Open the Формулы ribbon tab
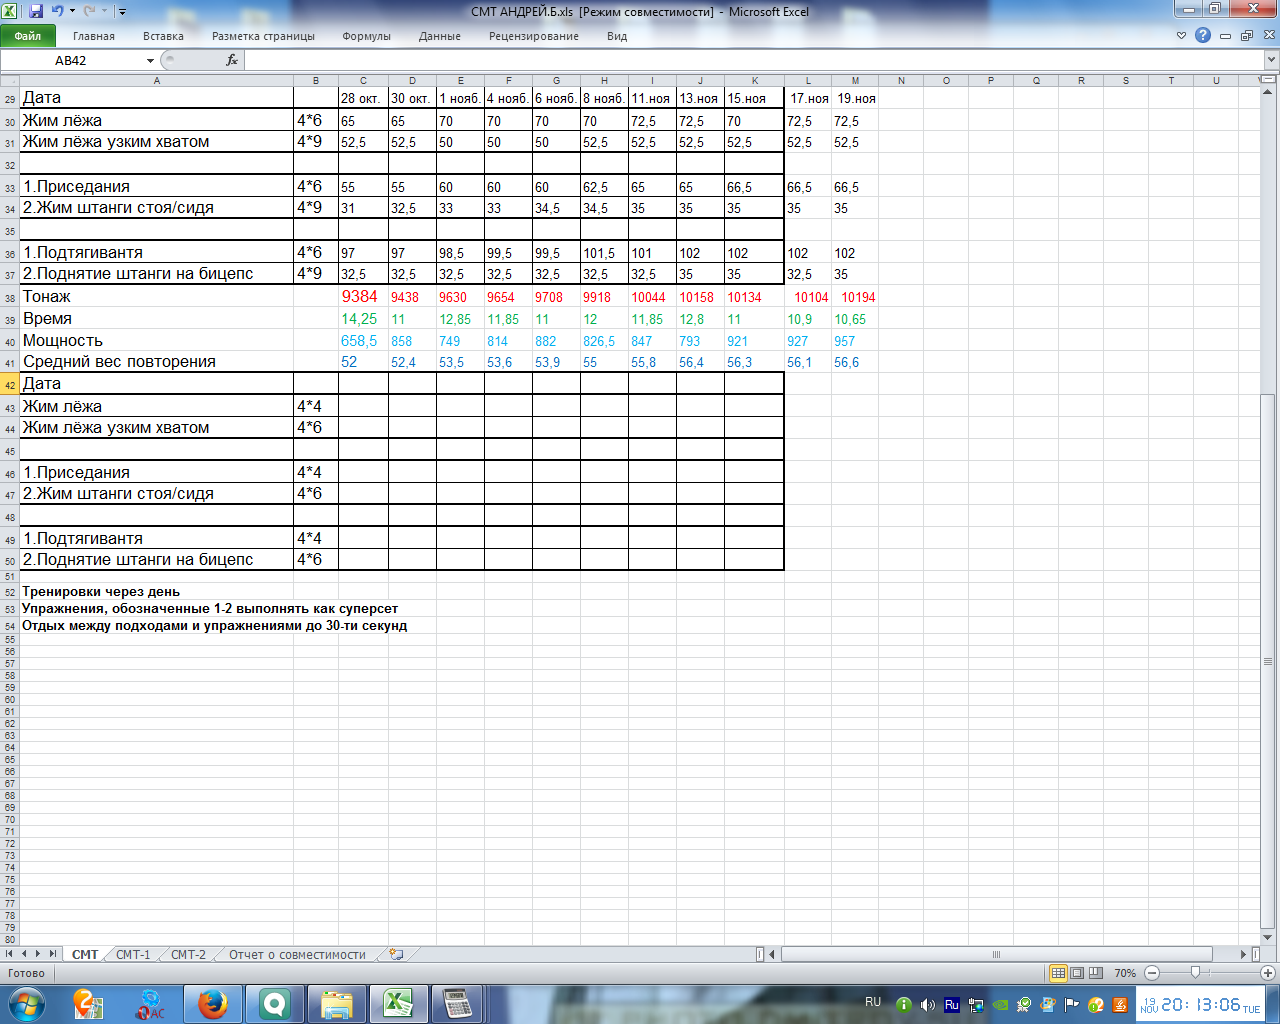 (x=366, y=36)
